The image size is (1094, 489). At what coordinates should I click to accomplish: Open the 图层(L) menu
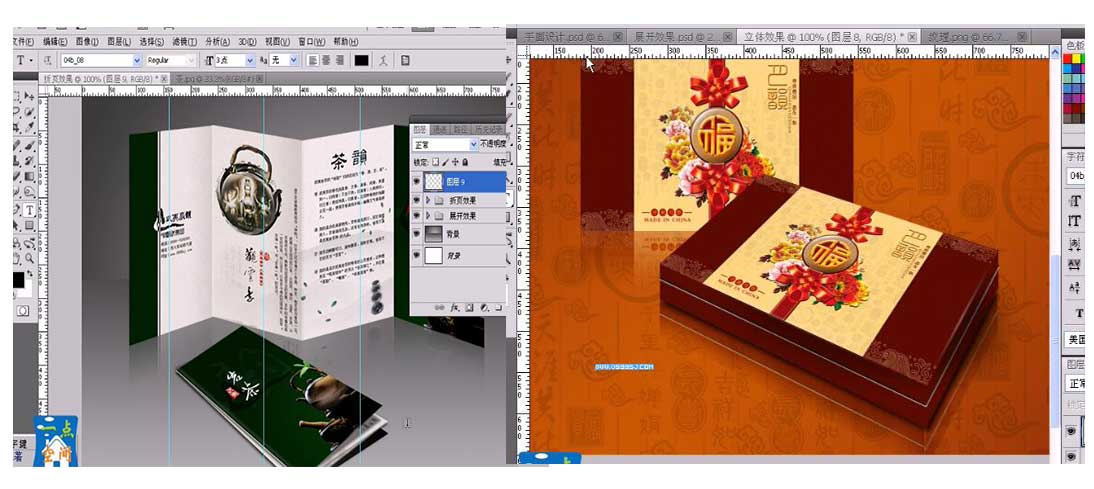(x=118, y=42)
